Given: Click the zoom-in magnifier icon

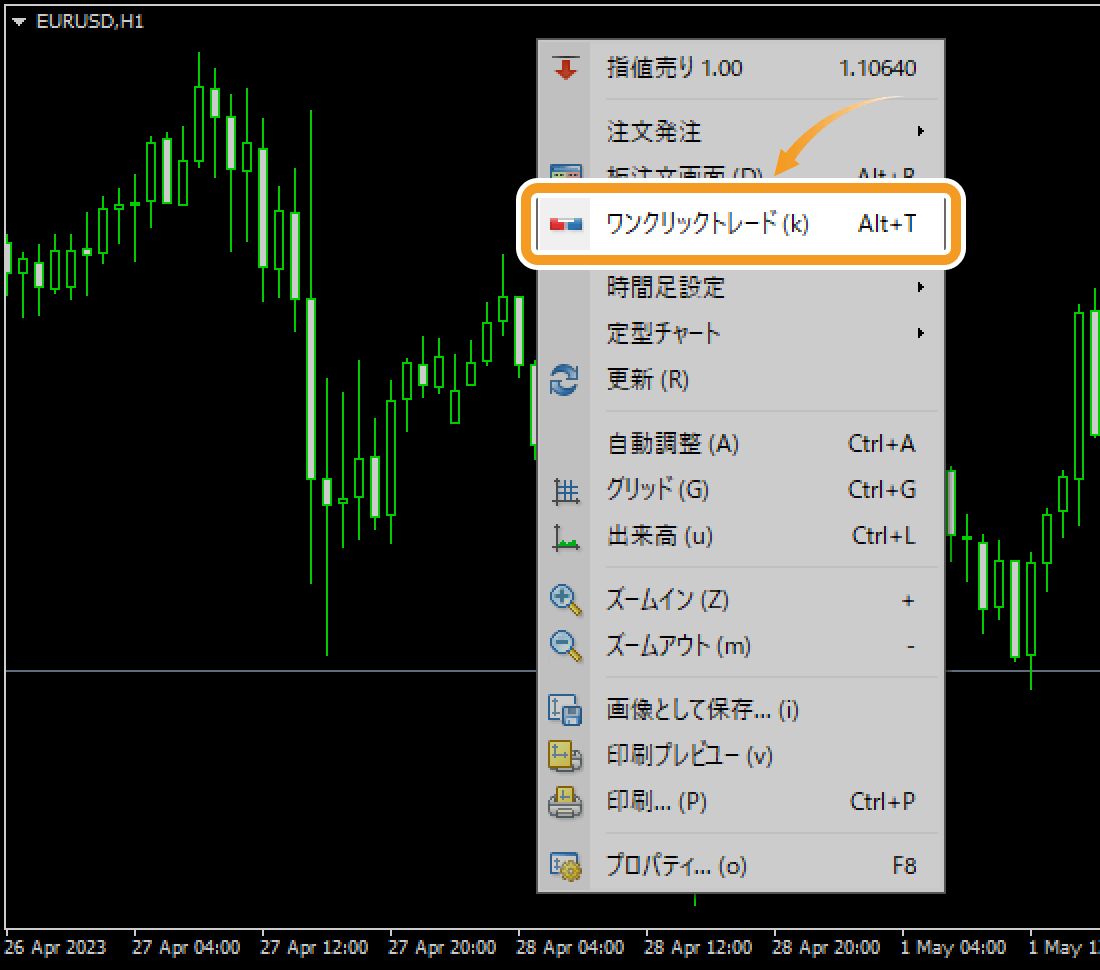Looking at the screenshot, I should (566, 600).
